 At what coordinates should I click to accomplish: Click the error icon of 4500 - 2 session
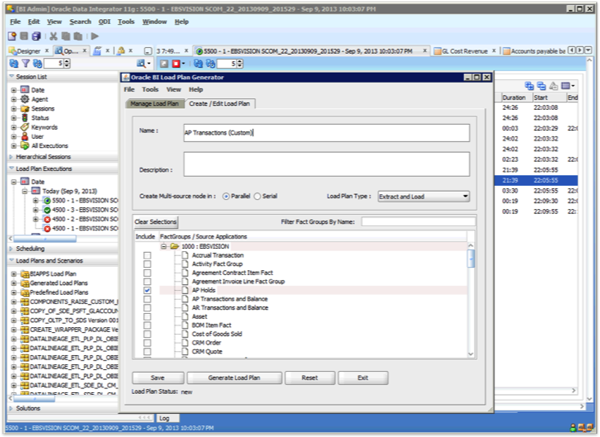coord(47,219)
